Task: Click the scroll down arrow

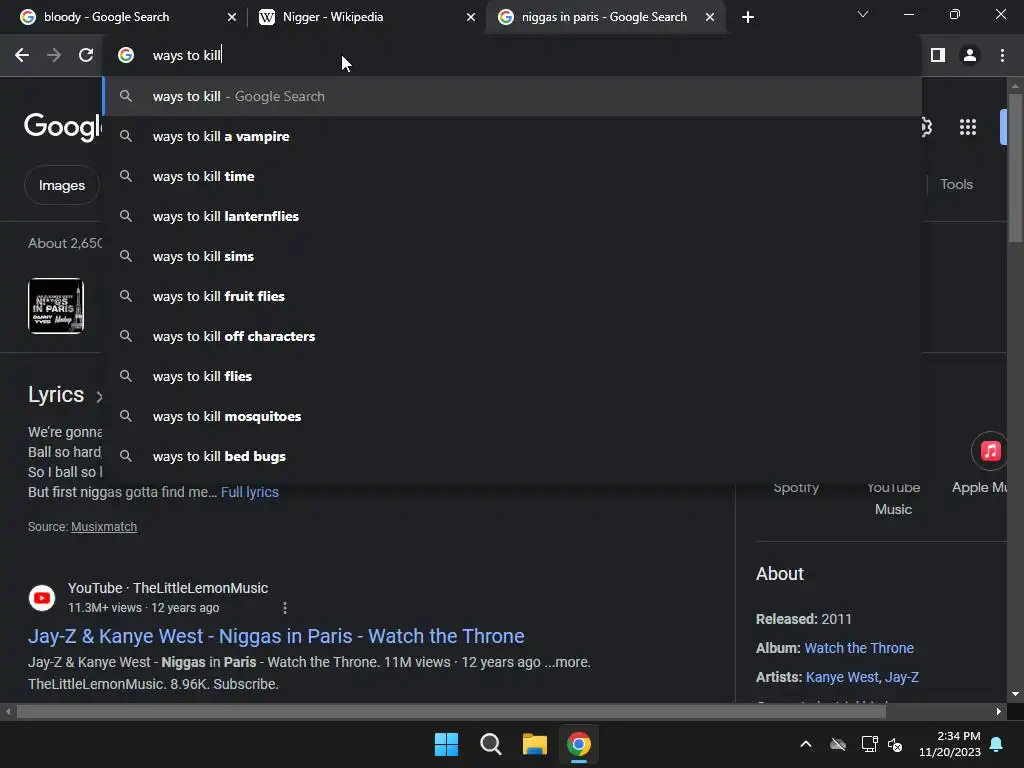Action: [1014, 694]
